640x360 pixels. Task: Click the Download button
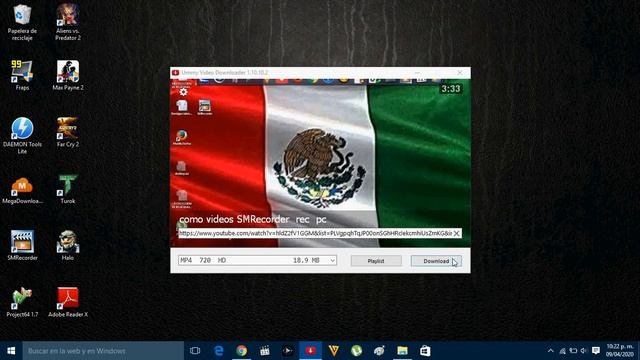(x=436, y=261)
